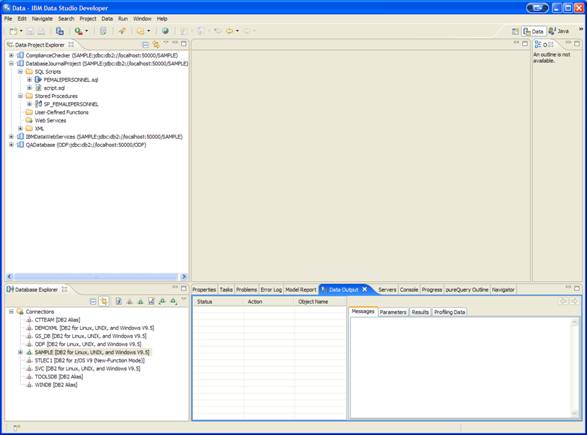Select the Profiling Data tab

(x=450, y=312)
